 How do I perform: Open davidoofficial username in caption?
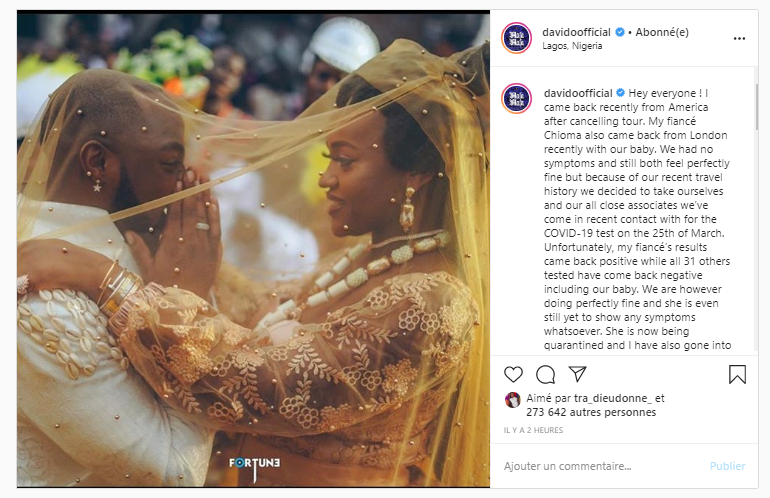[578, 93]
